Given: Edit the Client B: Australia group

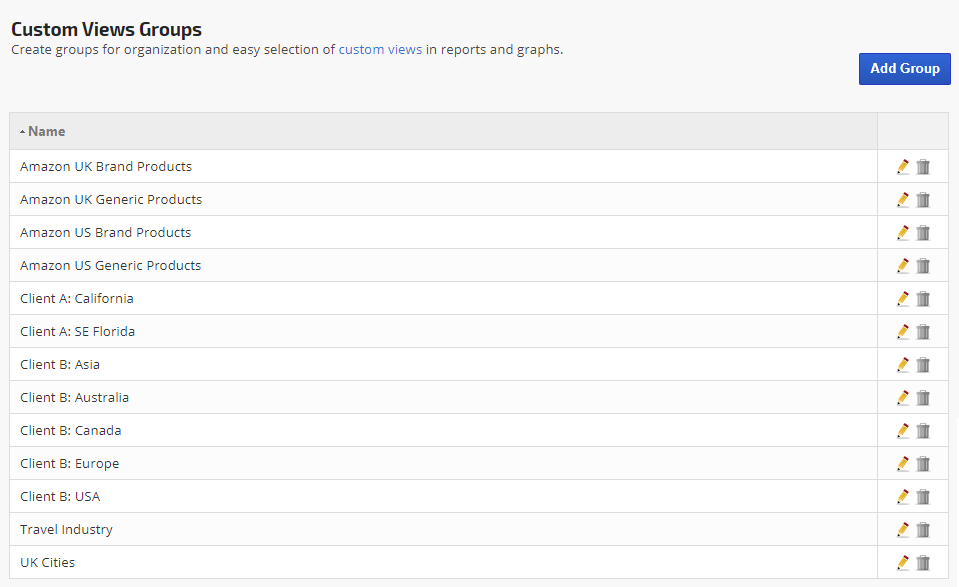Looking at the screenshot, I should coord(903,398).
